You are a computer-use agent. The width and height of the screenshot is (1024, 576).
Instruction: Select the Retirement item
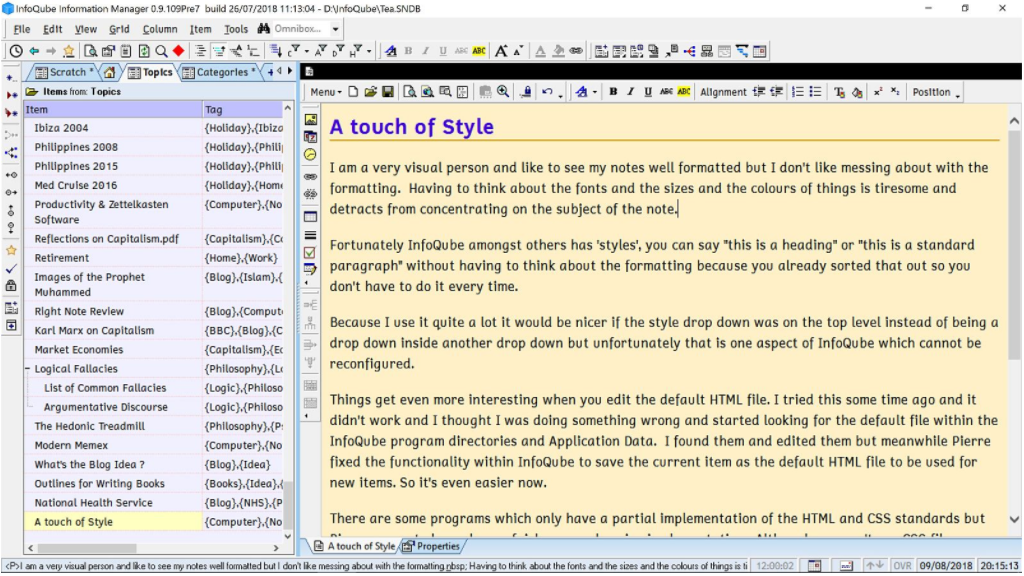coord(61,258)
